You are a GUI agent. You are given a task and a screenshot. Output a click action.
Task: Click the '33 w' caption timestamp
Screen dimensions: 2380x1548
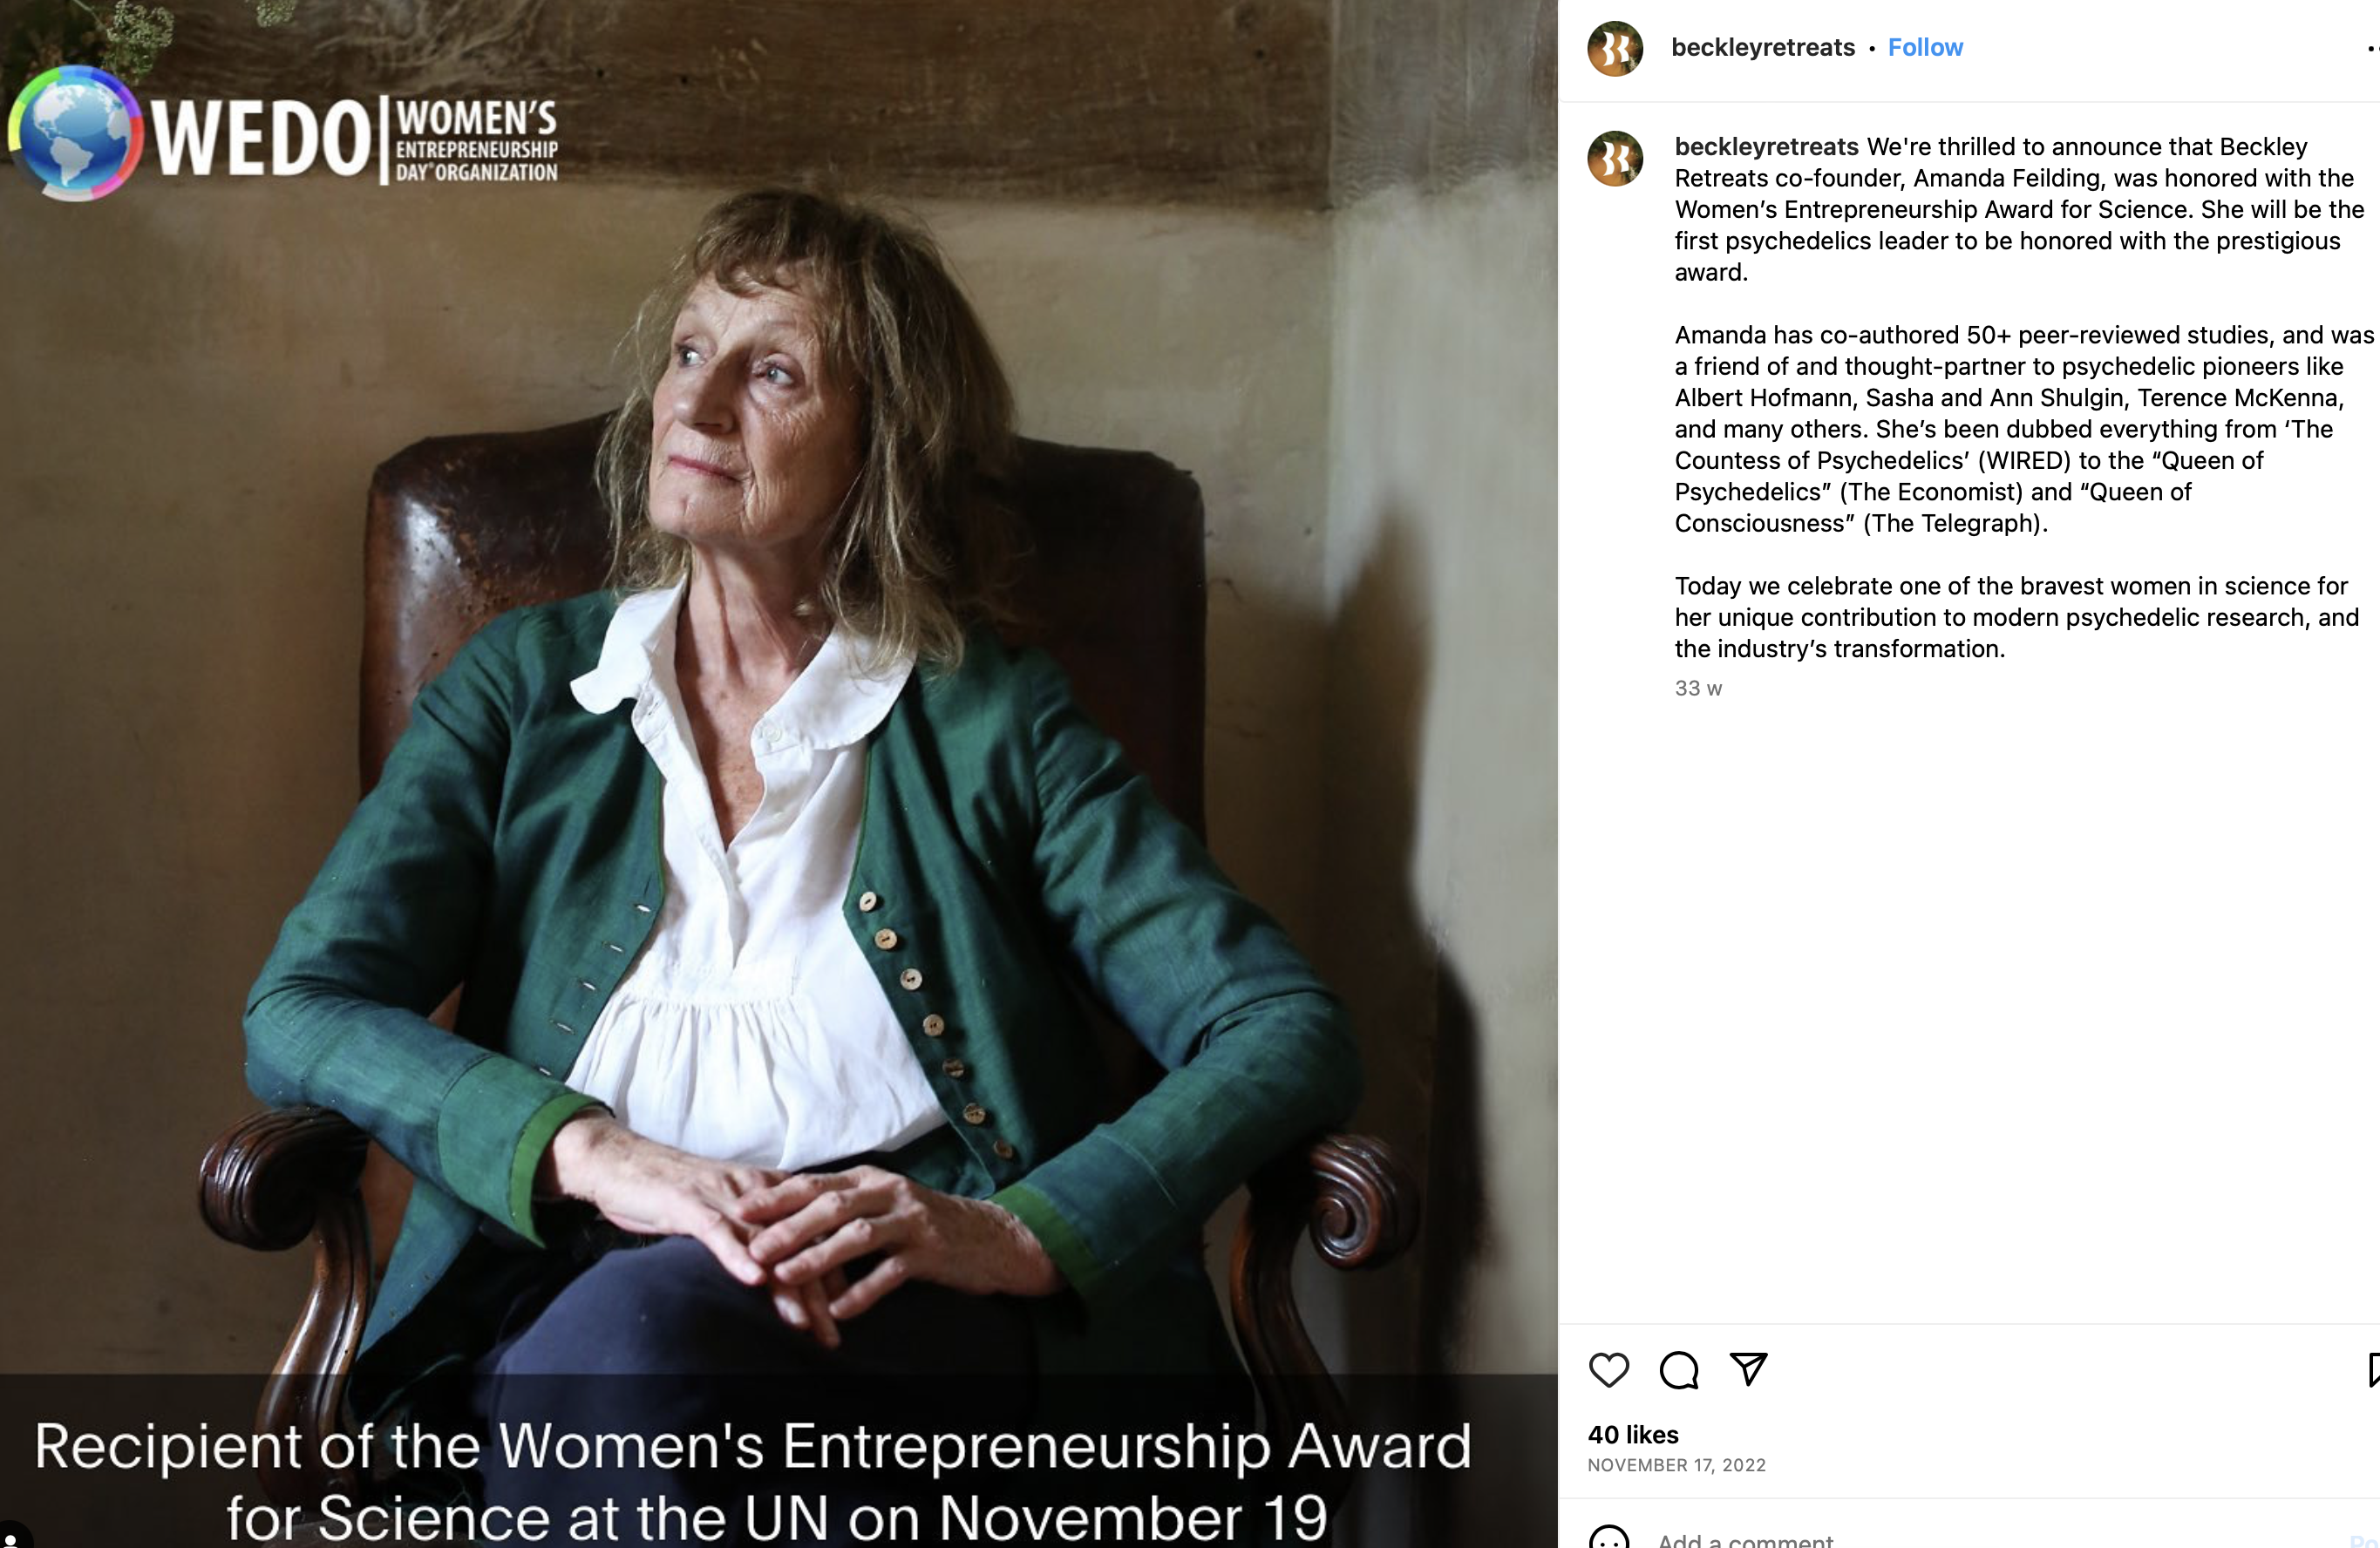tap(1698, 688)
